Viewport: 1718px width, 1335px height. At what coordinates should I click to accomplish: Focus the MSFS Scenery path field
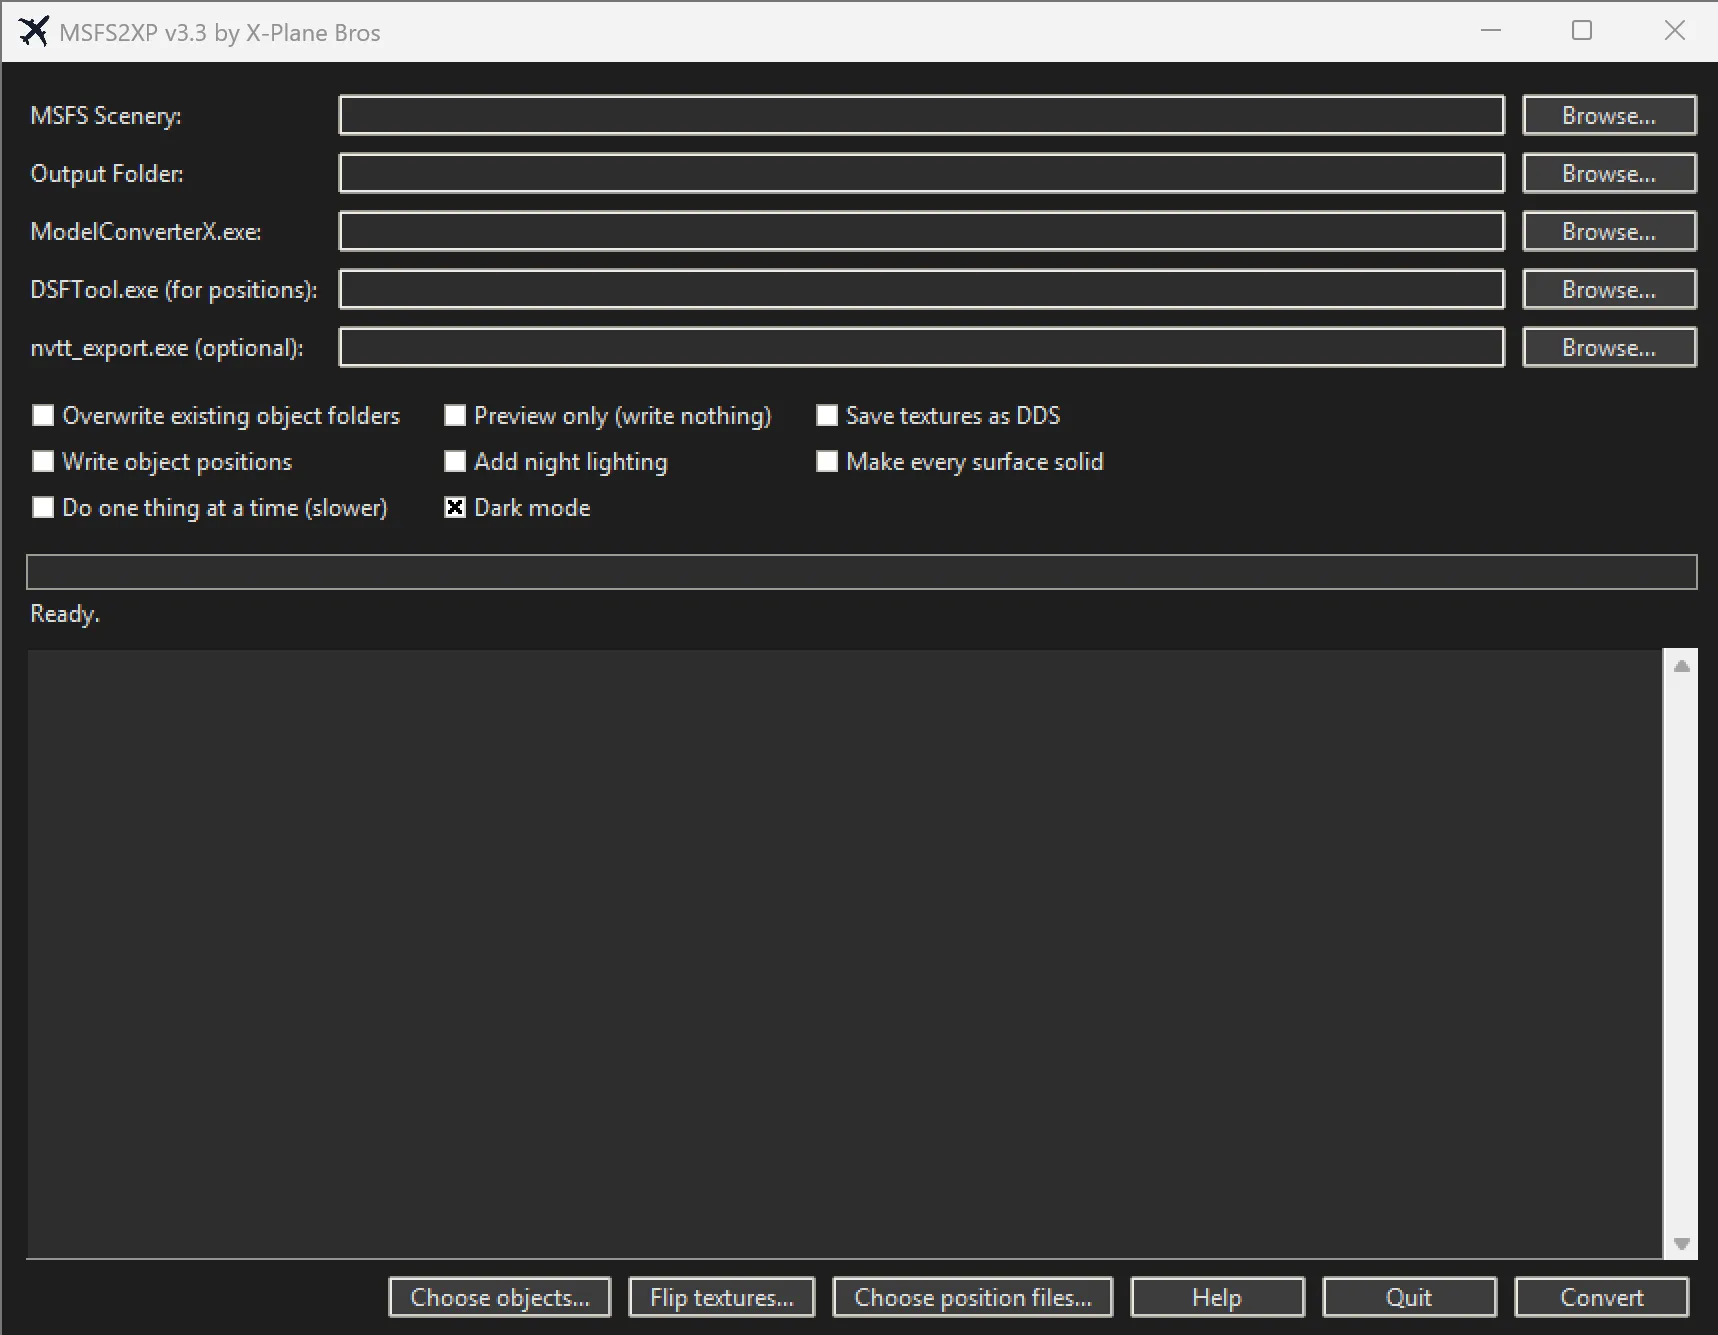(922, 115)
